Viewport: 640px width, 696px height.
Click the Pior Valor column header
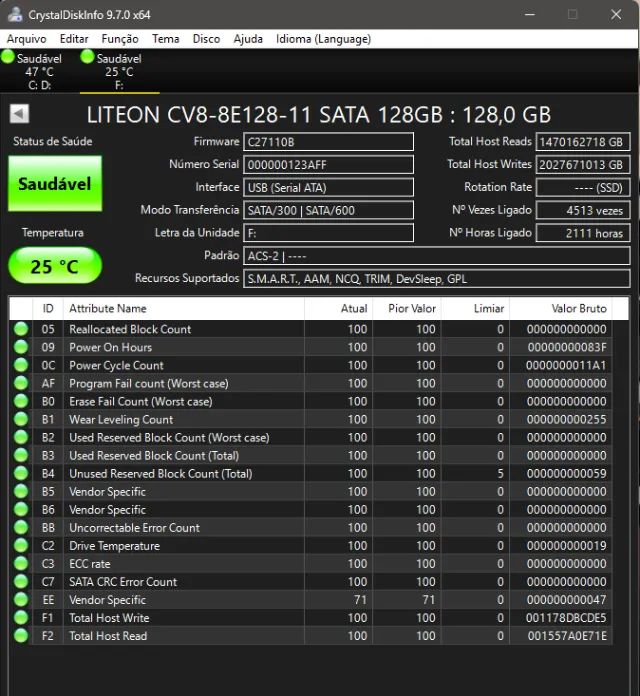click(x=407, y=308)
